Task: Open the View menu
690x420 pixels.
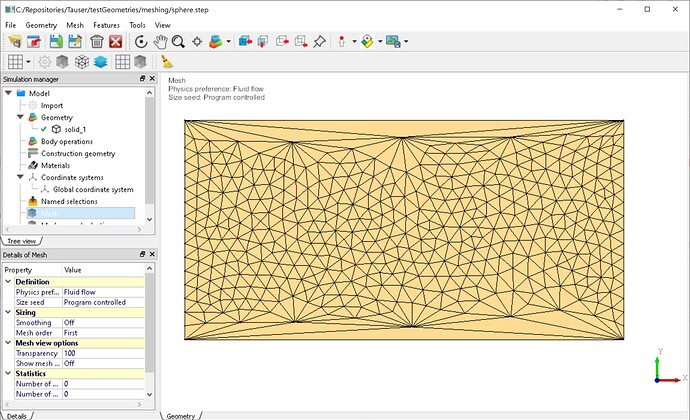Action: coord(162,25)
